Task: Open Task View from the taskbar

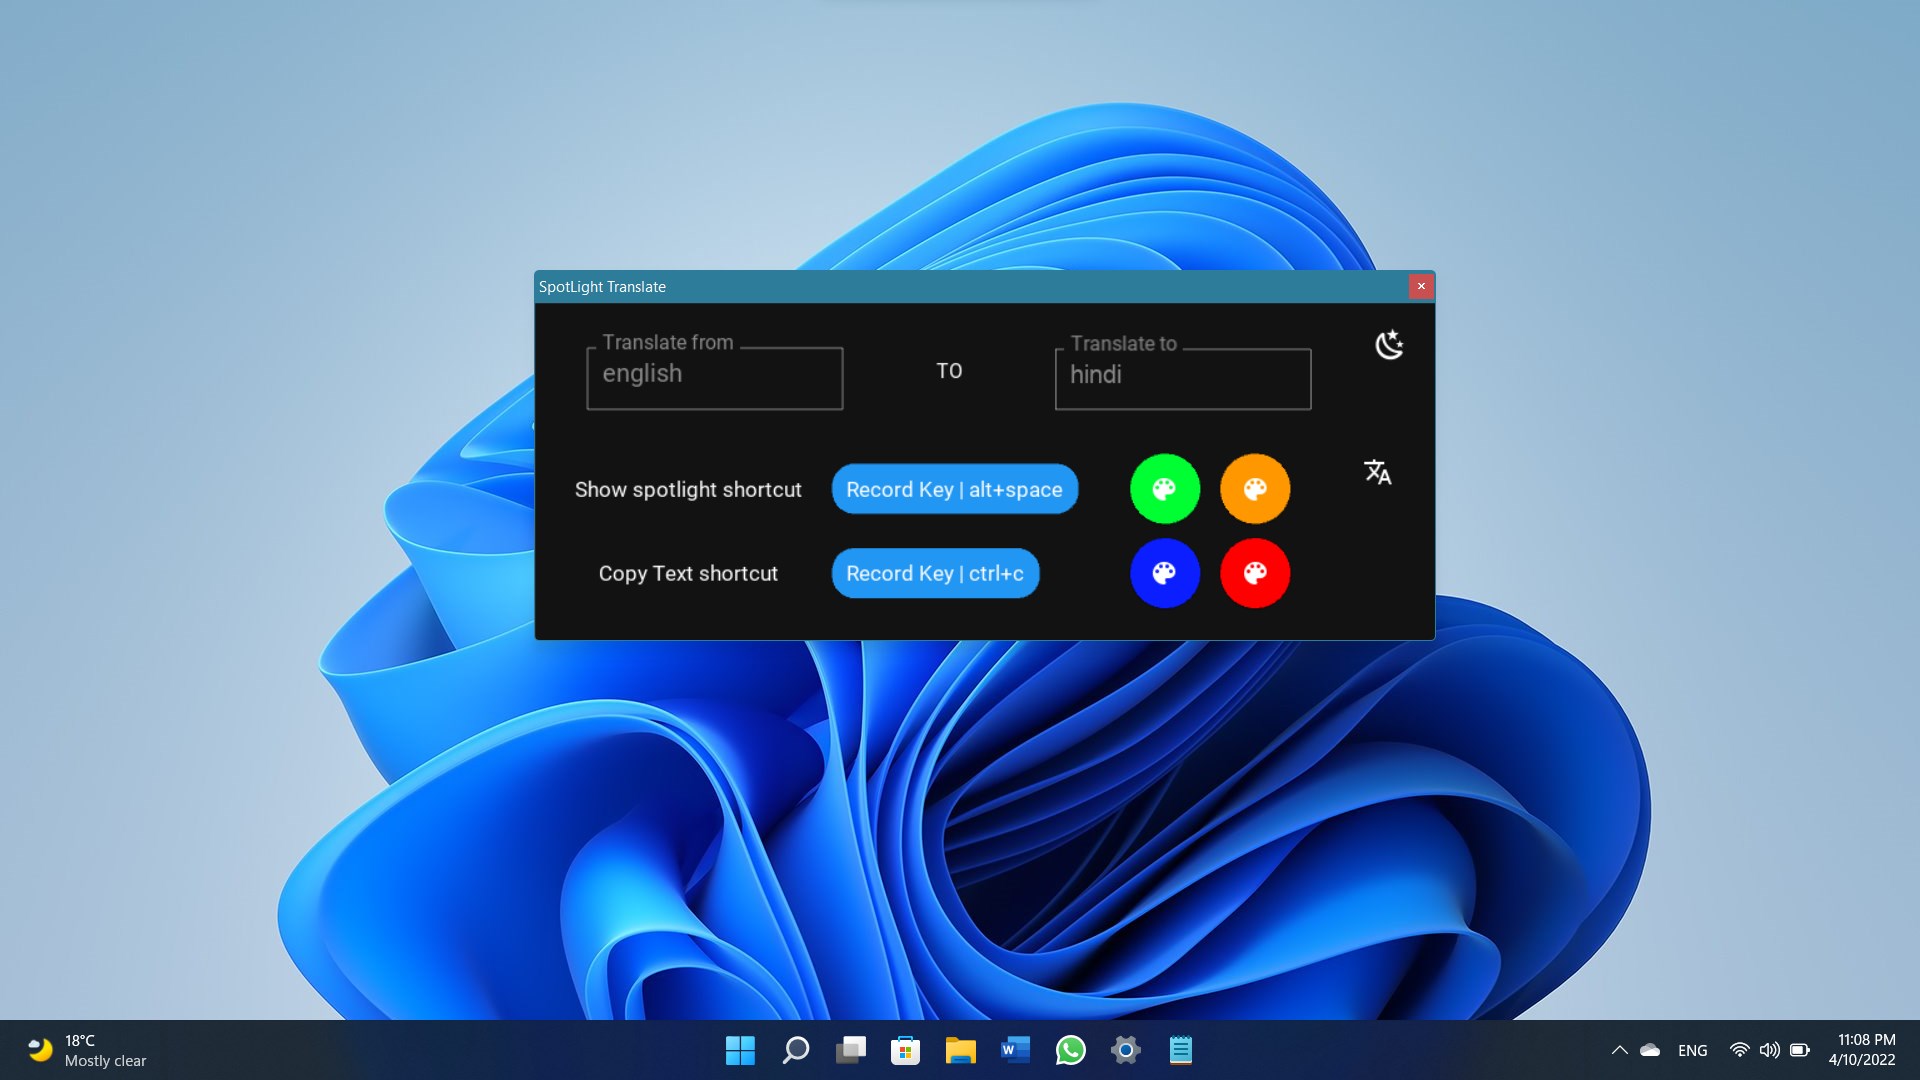Action: click(851, 1050)
